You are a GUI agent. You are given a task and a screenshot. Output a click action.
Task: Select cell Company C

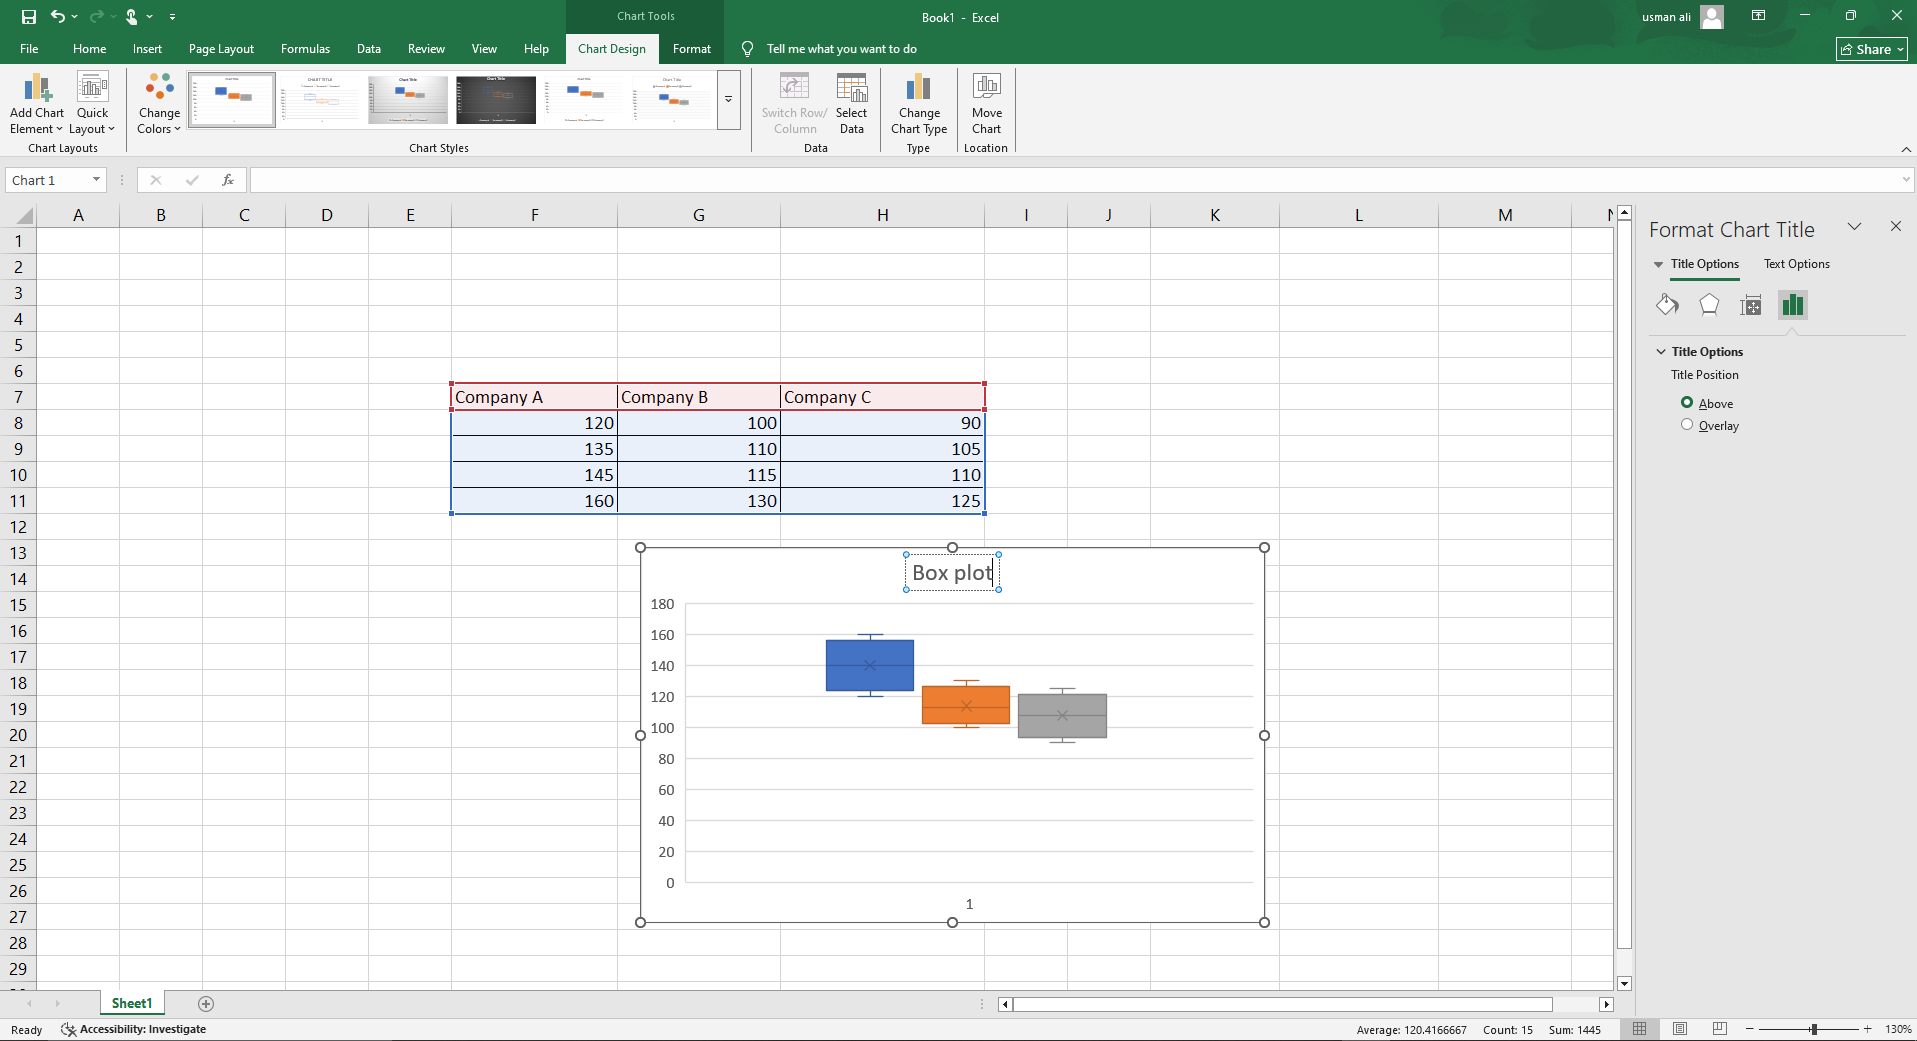[882, 397]
